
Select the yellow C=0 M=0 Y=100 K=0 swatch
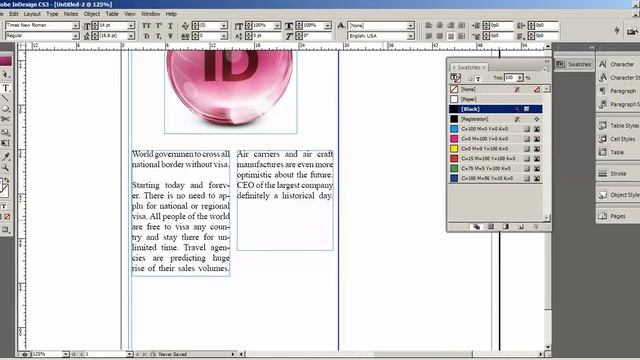point(496,149)
